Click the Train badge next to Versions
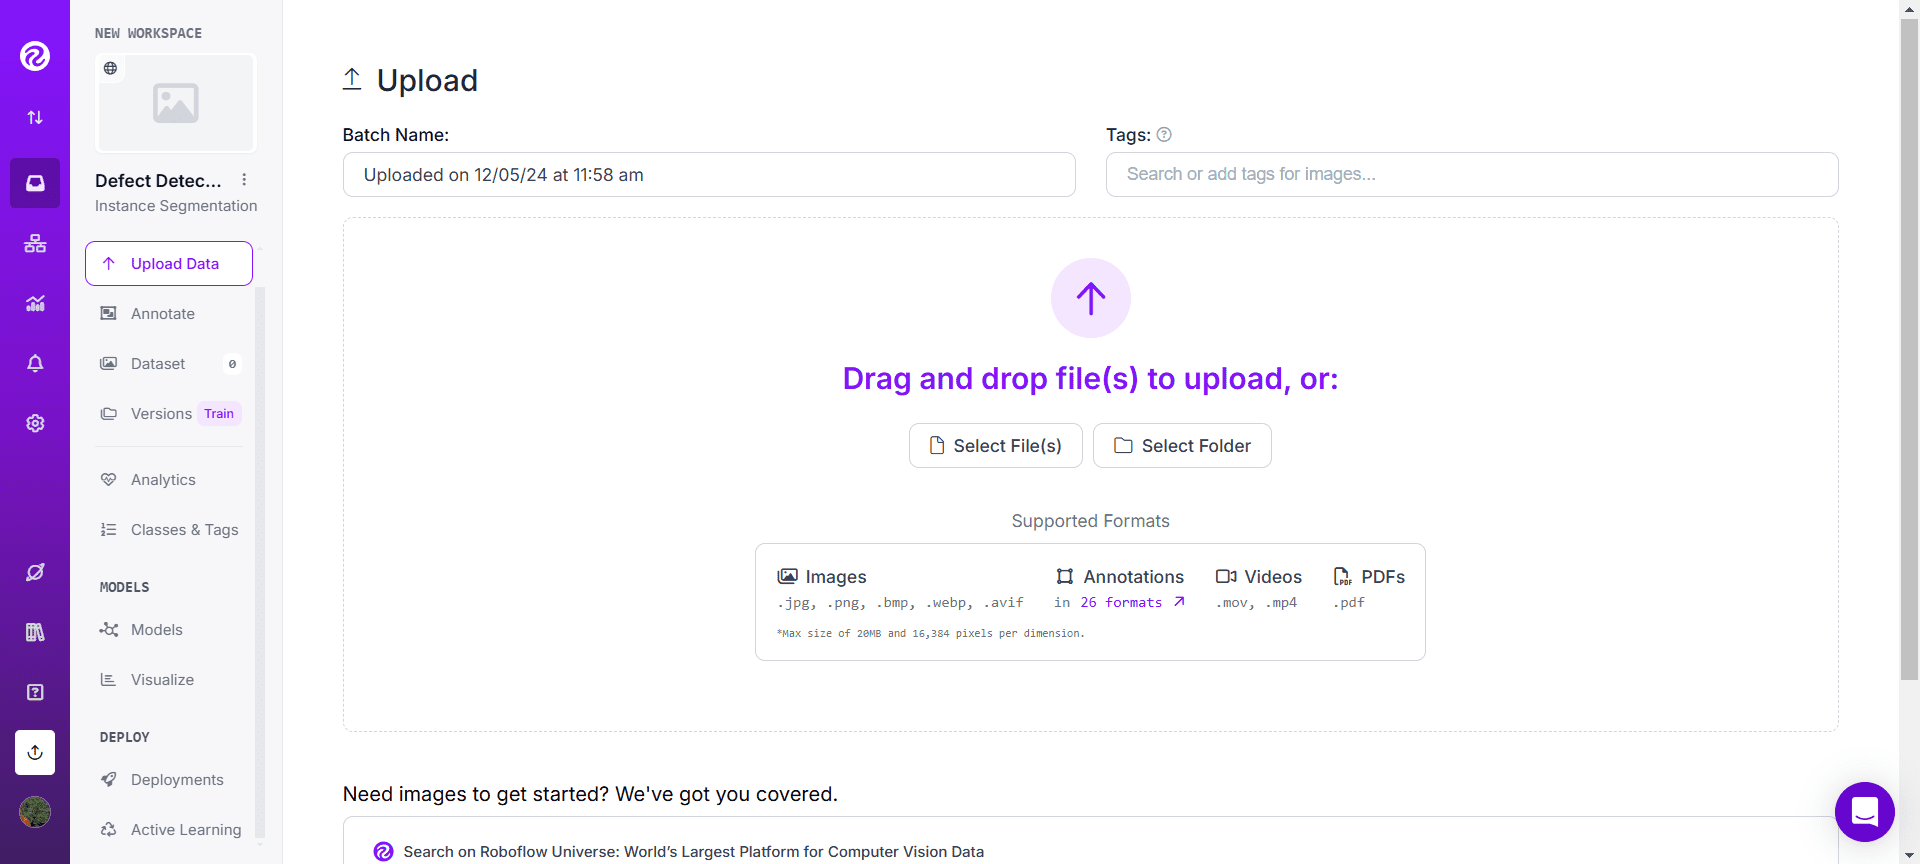The image size is (1920, 864). (x=219, y=414)
